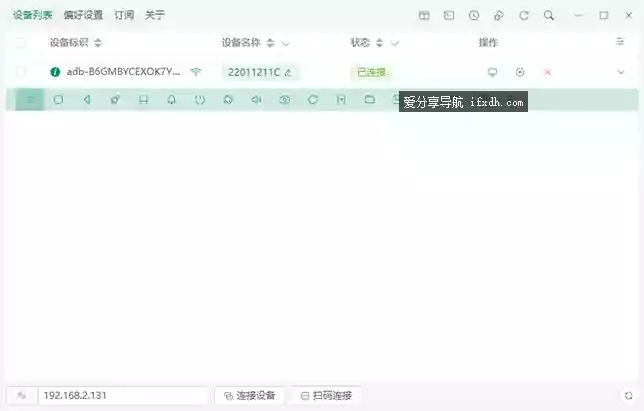This screenshot has width=644, height=411.
Task: Click the device ID text adb-B6GMBYCEXOK7Y...
Action: click(x=123, y=72)
